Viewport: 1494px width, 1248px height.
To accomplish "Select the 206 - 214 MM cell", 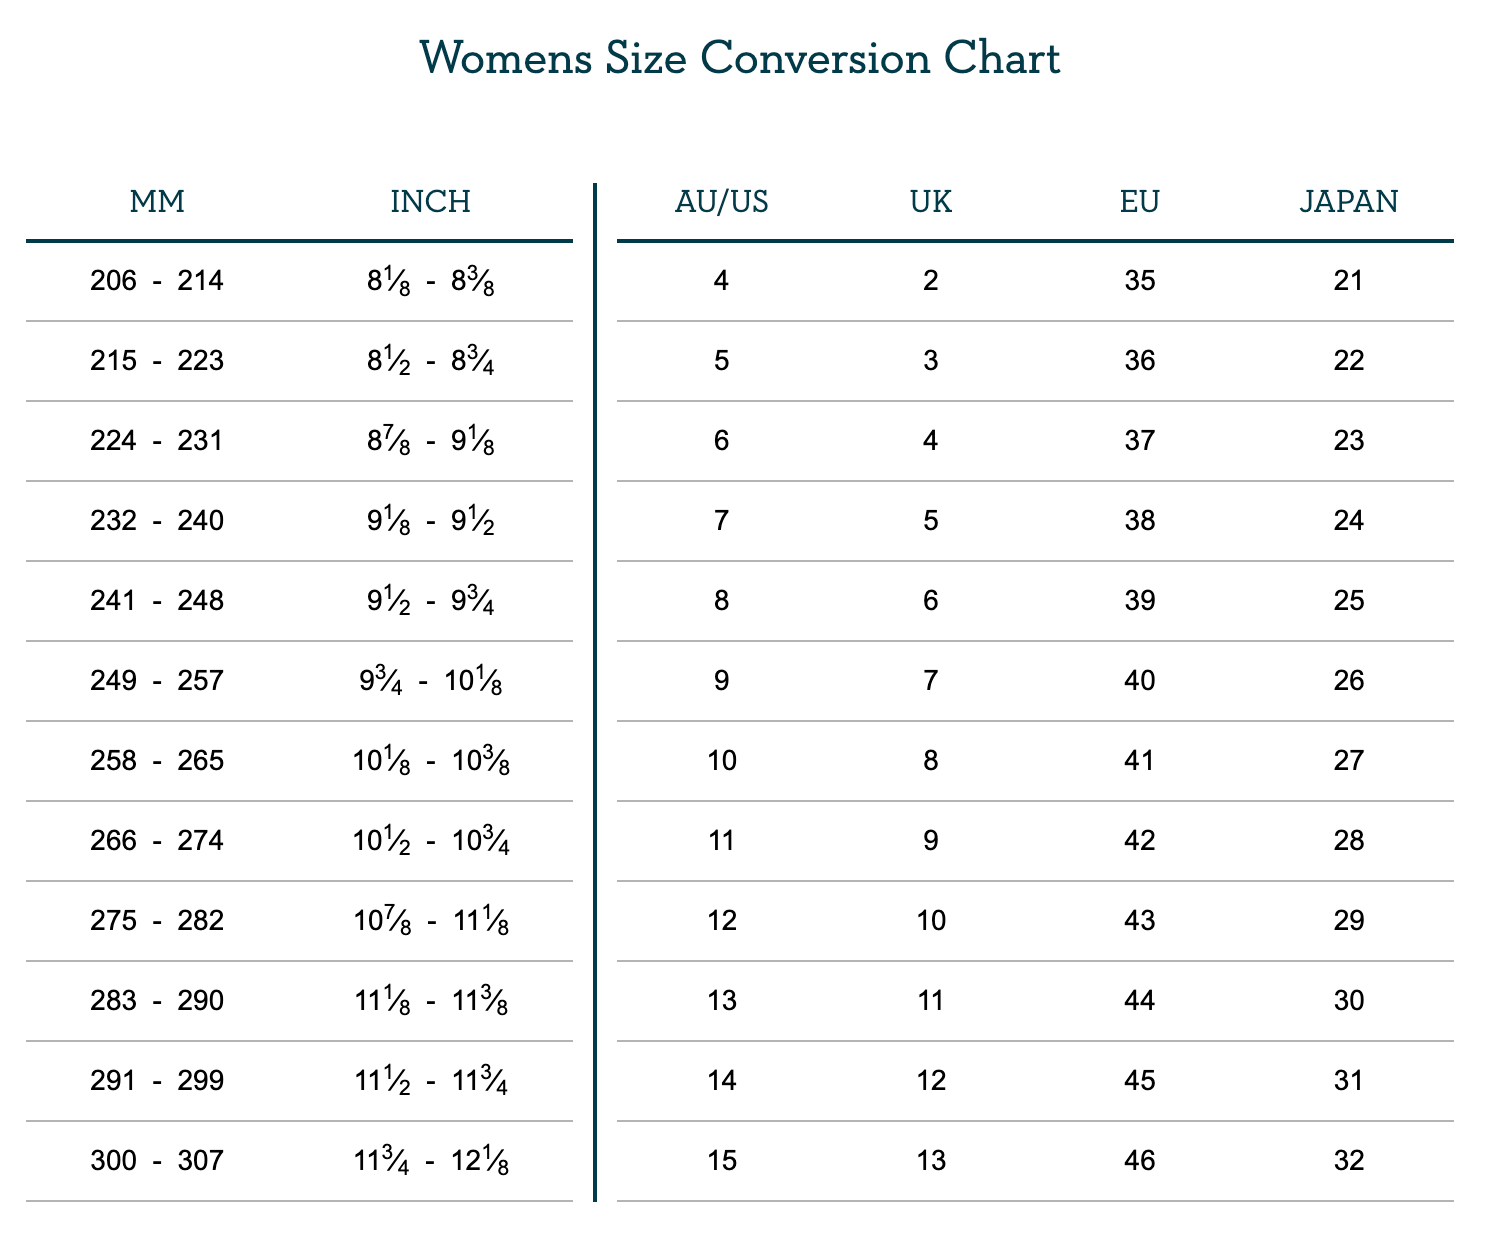I will tap(157, 281).
